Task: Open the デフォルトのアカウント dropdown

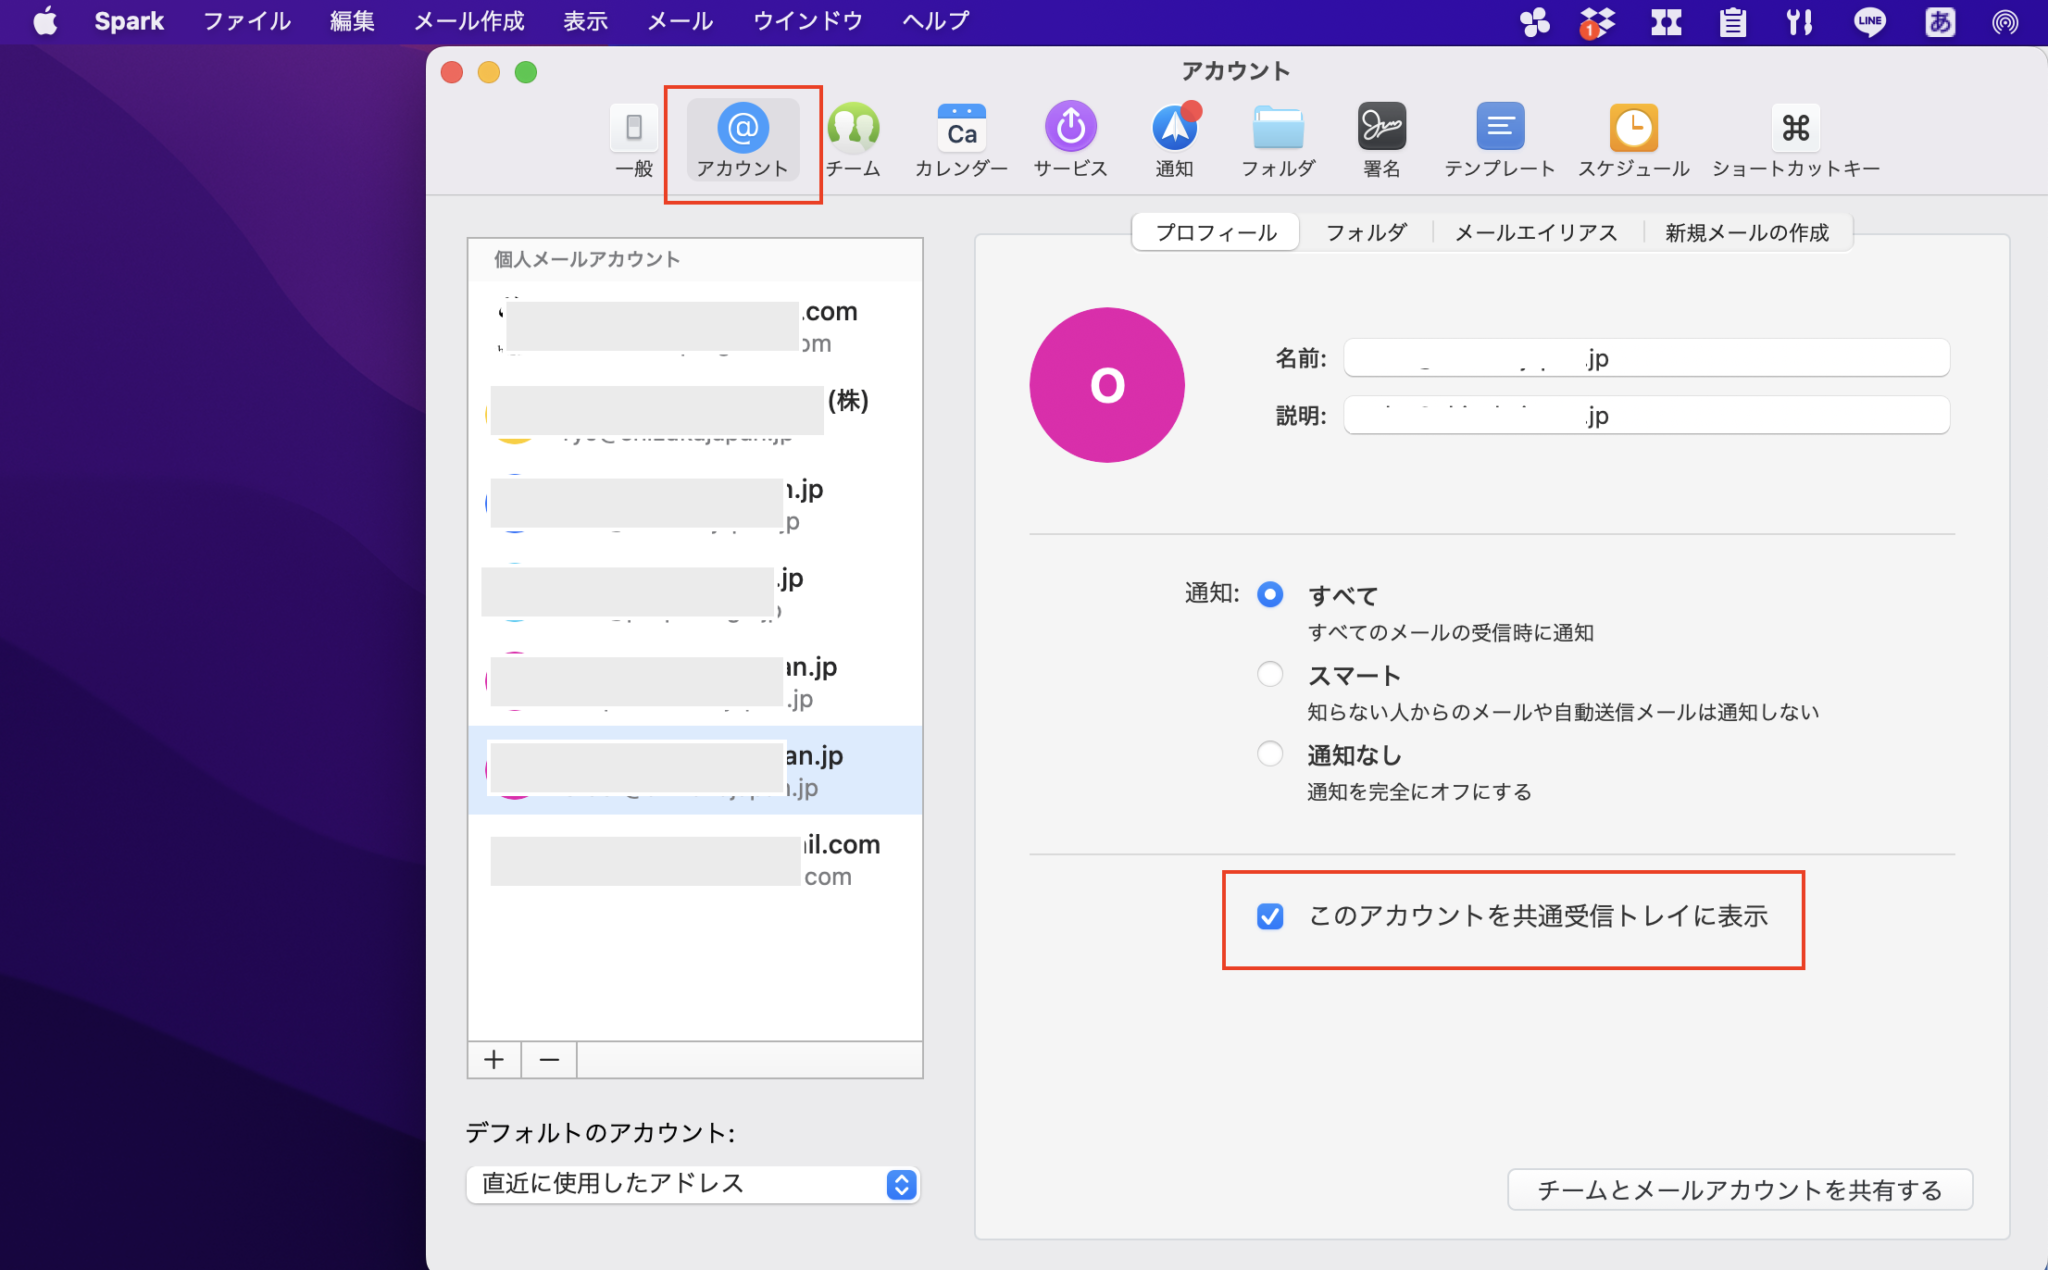Action: point(692,1184)
